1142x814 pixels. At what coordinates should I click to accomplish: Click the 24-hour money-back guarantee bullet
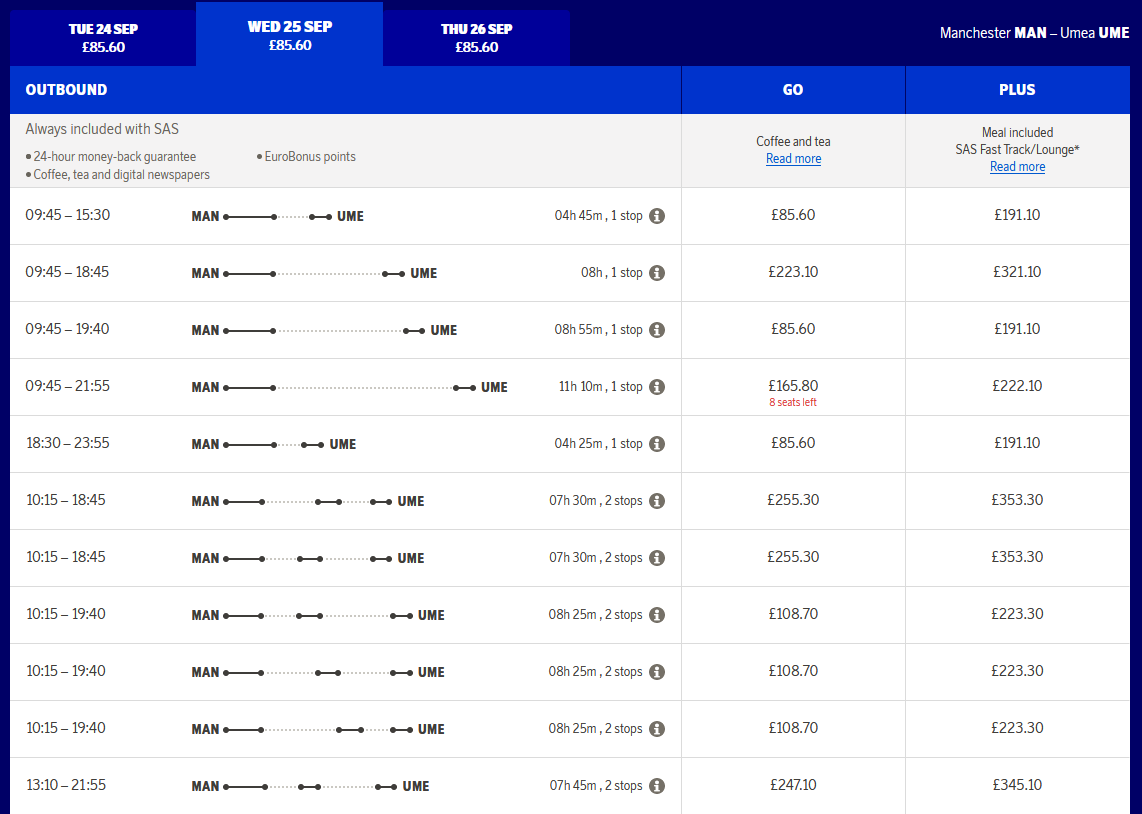tap(111, 157)
